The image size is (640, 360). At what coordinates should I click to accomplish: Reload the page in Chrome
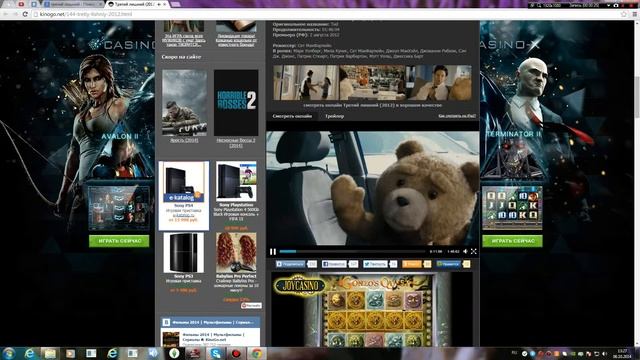[x=25, y=14]
